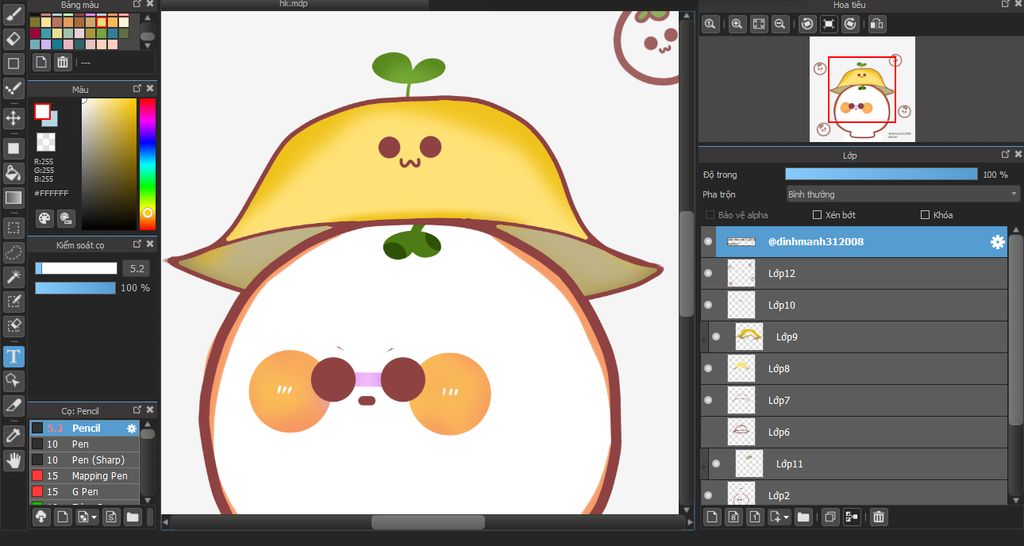The width and height of the screenshot is (1024, 546).
Task: Toggle Bảo vệ alpha checkbox
Action: coord(710,215)
